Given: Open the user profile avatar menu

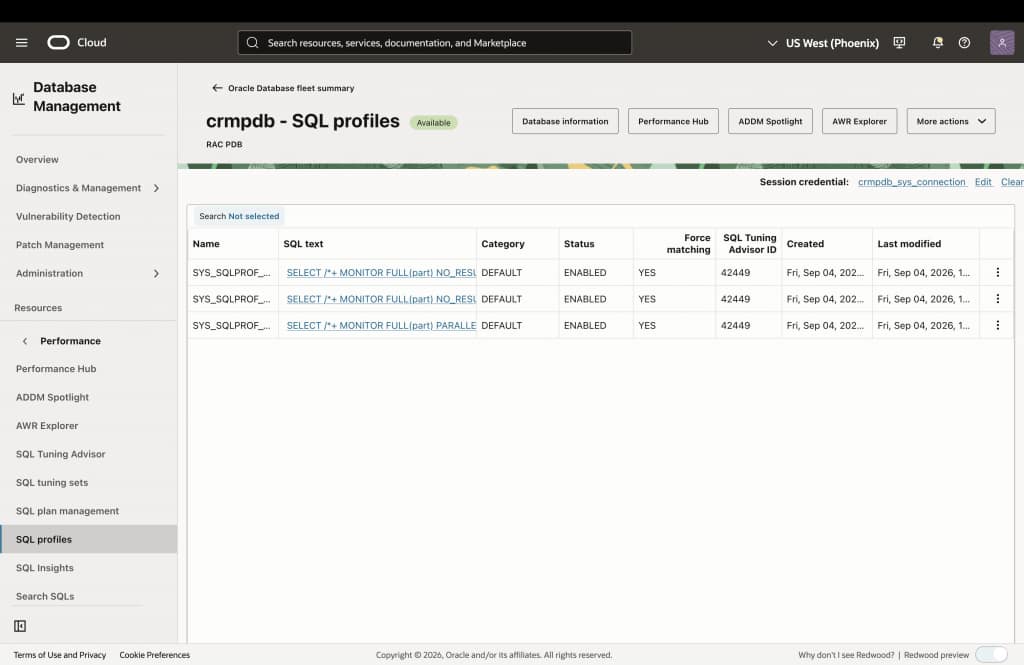Looking at the screenshot, I should (1002, 42).
